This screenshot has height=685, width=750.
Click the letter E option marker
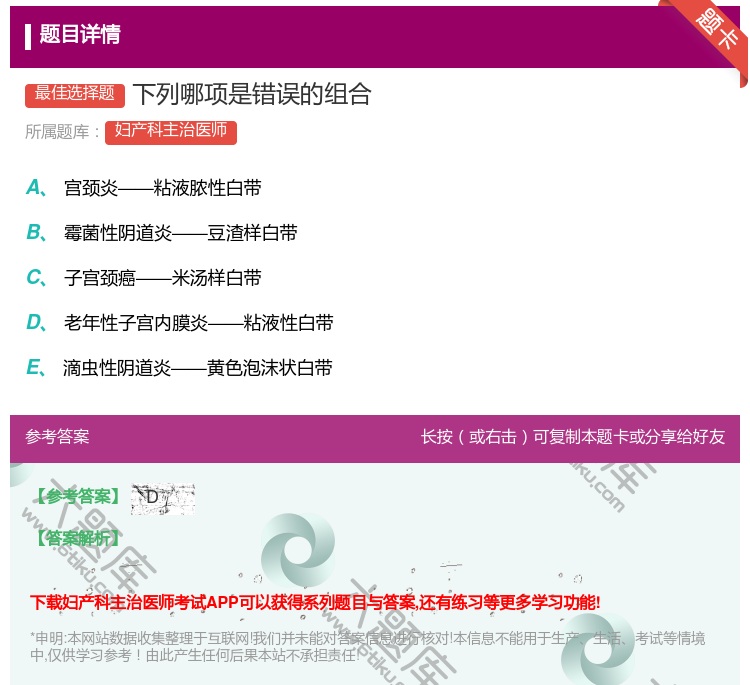36,367
